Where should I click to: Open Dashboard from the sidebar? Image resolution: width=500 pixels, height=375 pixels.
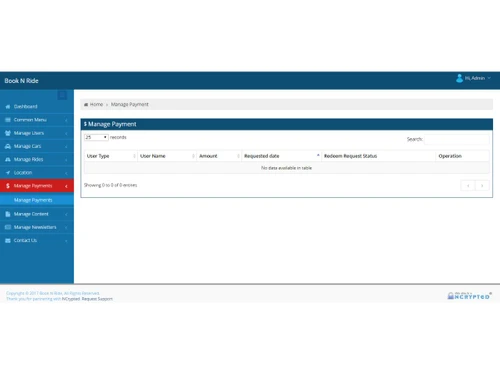(x=37, y=107)
